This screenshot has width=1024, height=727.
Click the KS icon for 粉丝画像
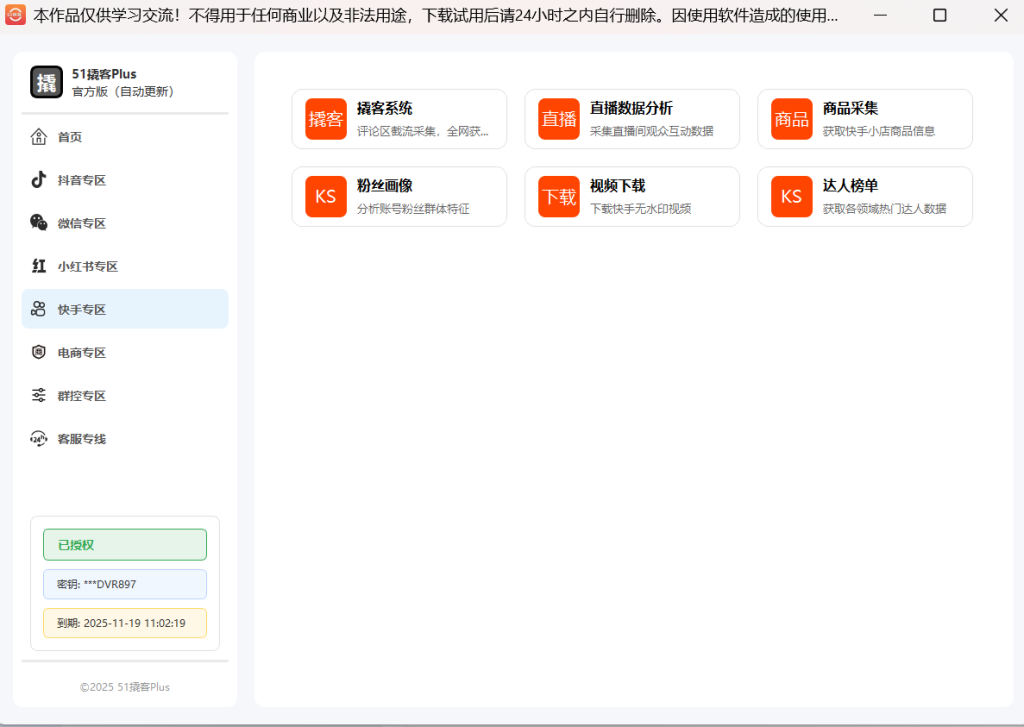(326, 196)
